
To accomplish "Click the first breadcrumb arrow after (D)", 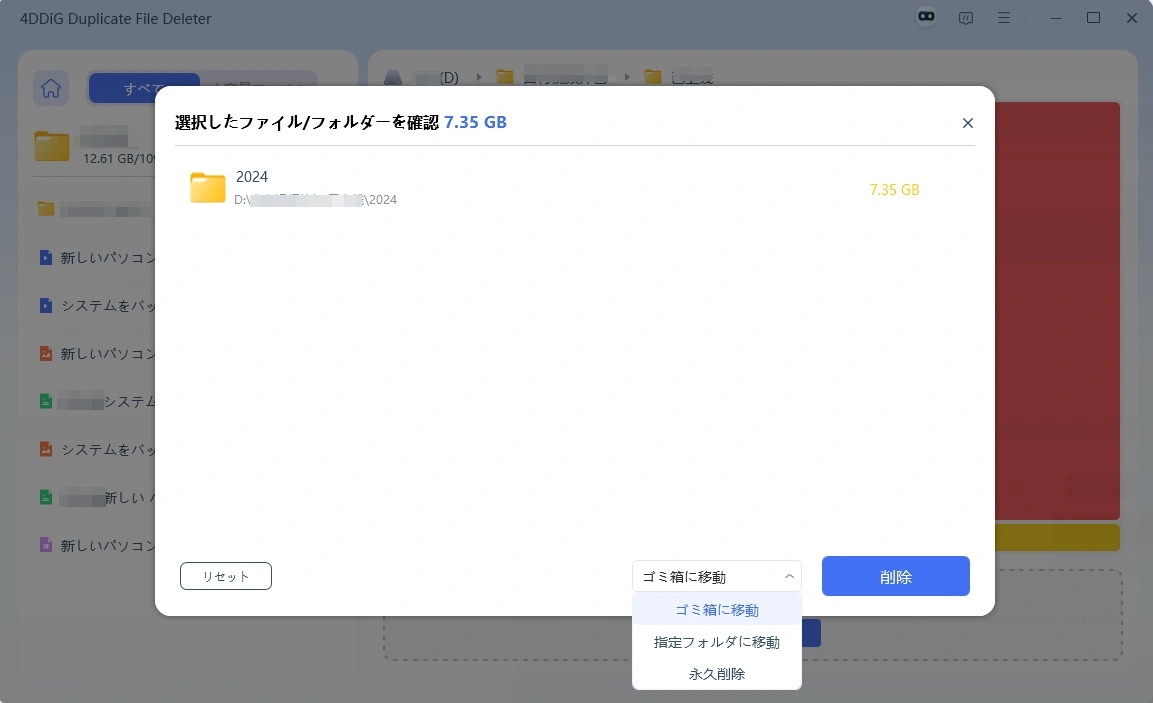I will (x=479, y=76).
